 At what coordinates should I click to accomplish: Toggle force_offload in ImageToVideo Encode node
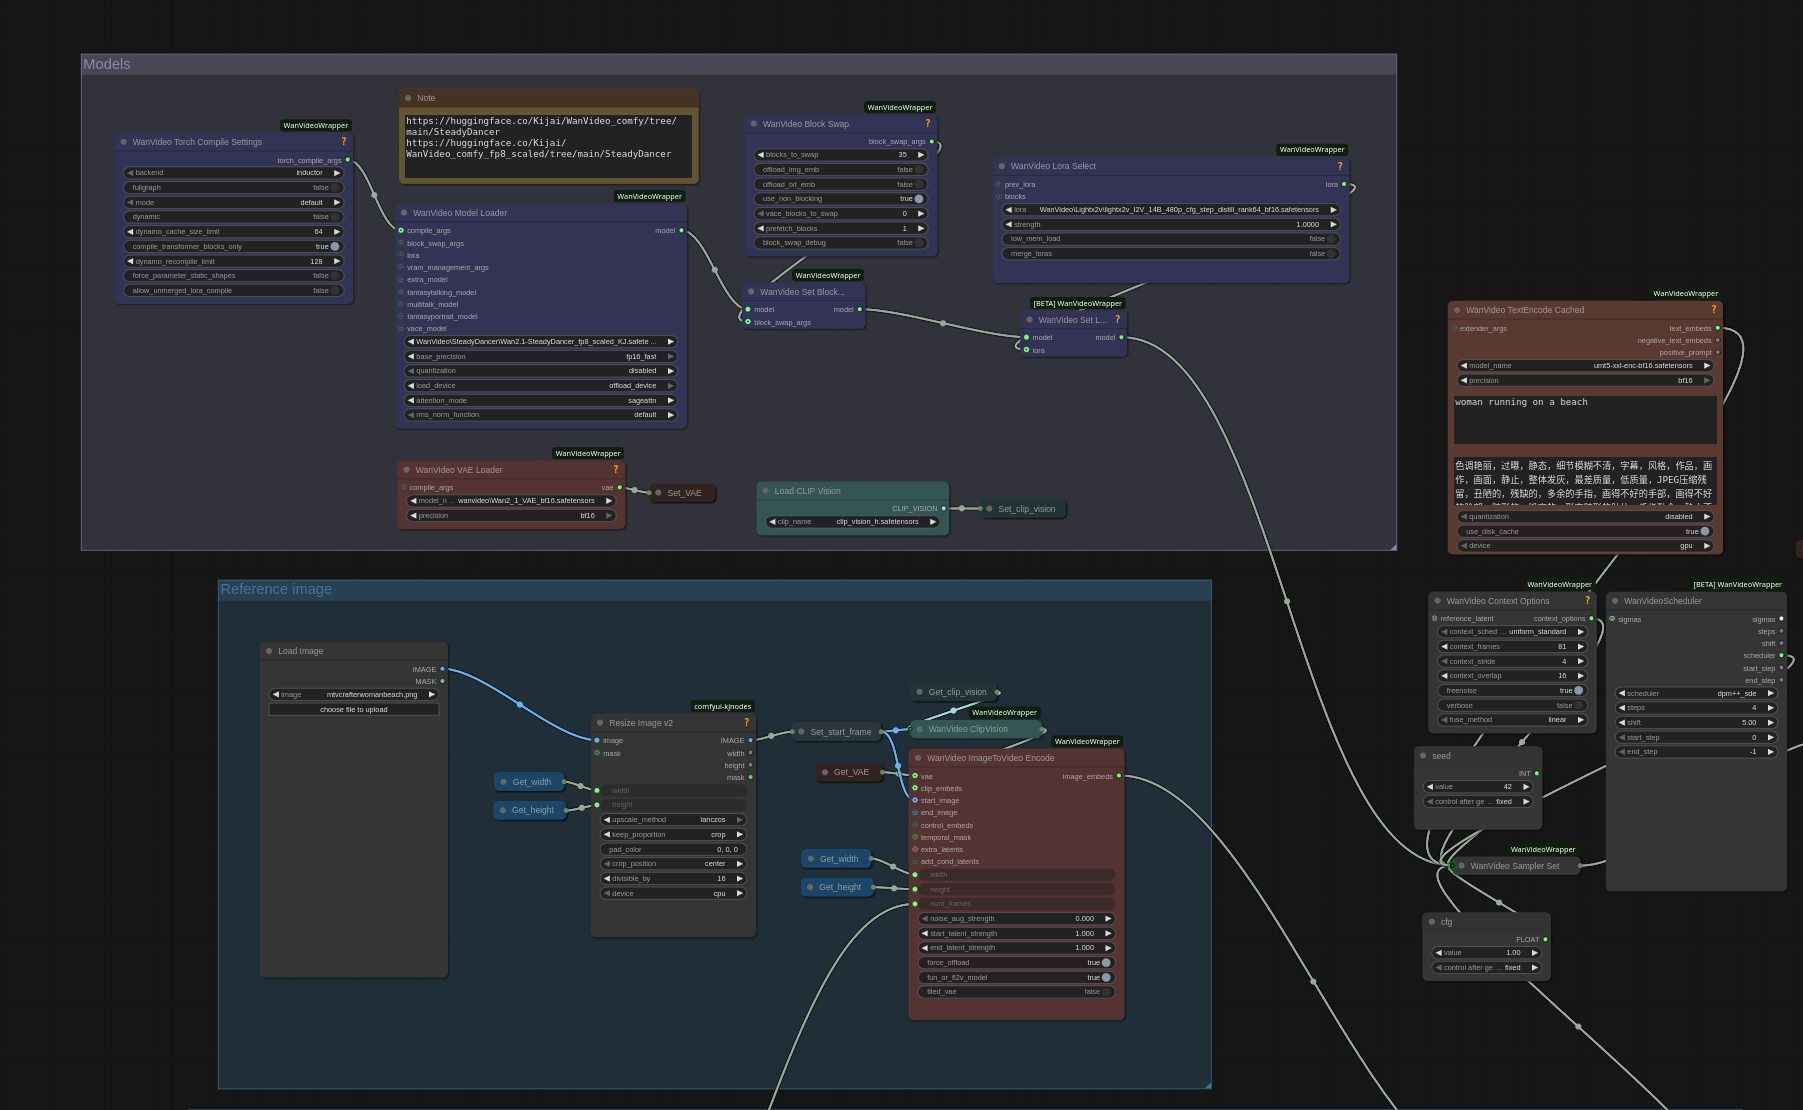1105,963
